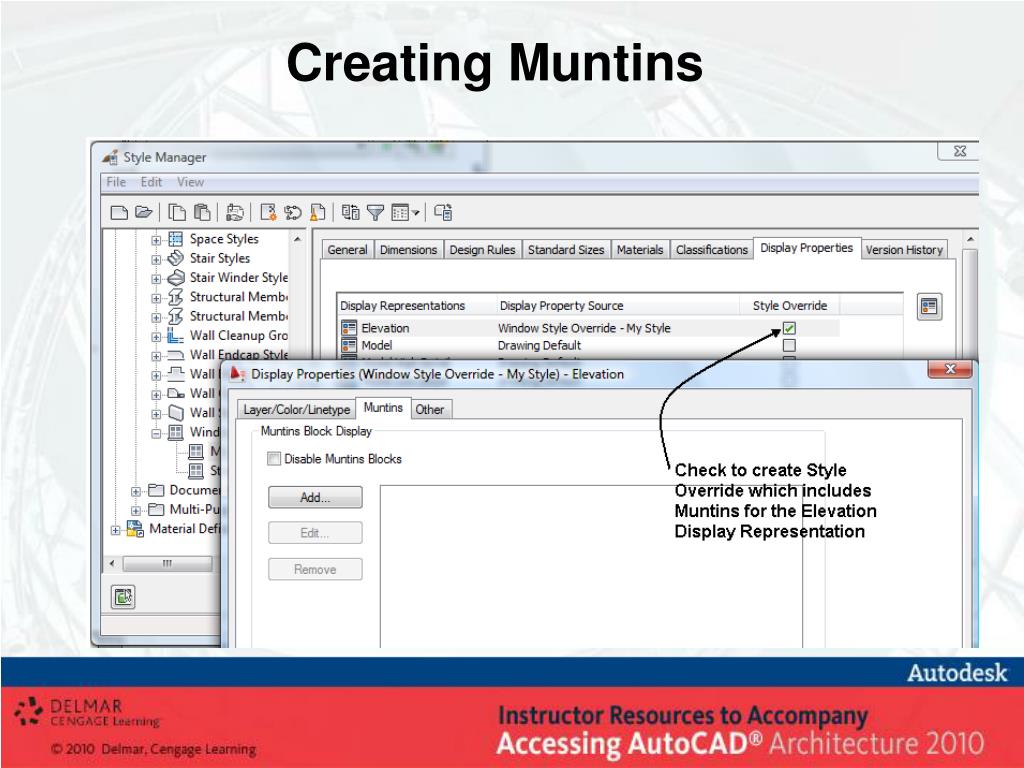Select the window style child starting with M

[x=196, y=451]
